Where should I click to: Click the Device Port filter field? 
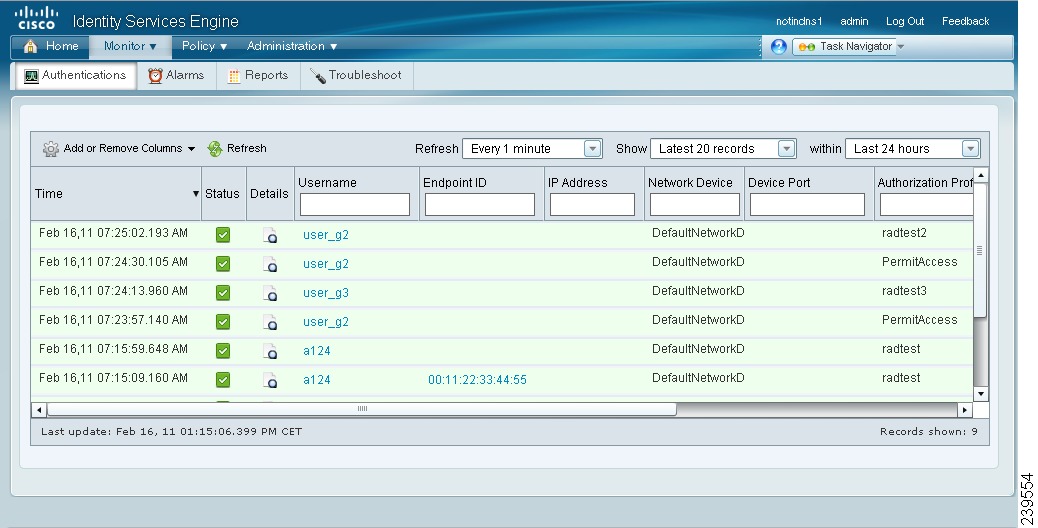click(x=808, y=204)
